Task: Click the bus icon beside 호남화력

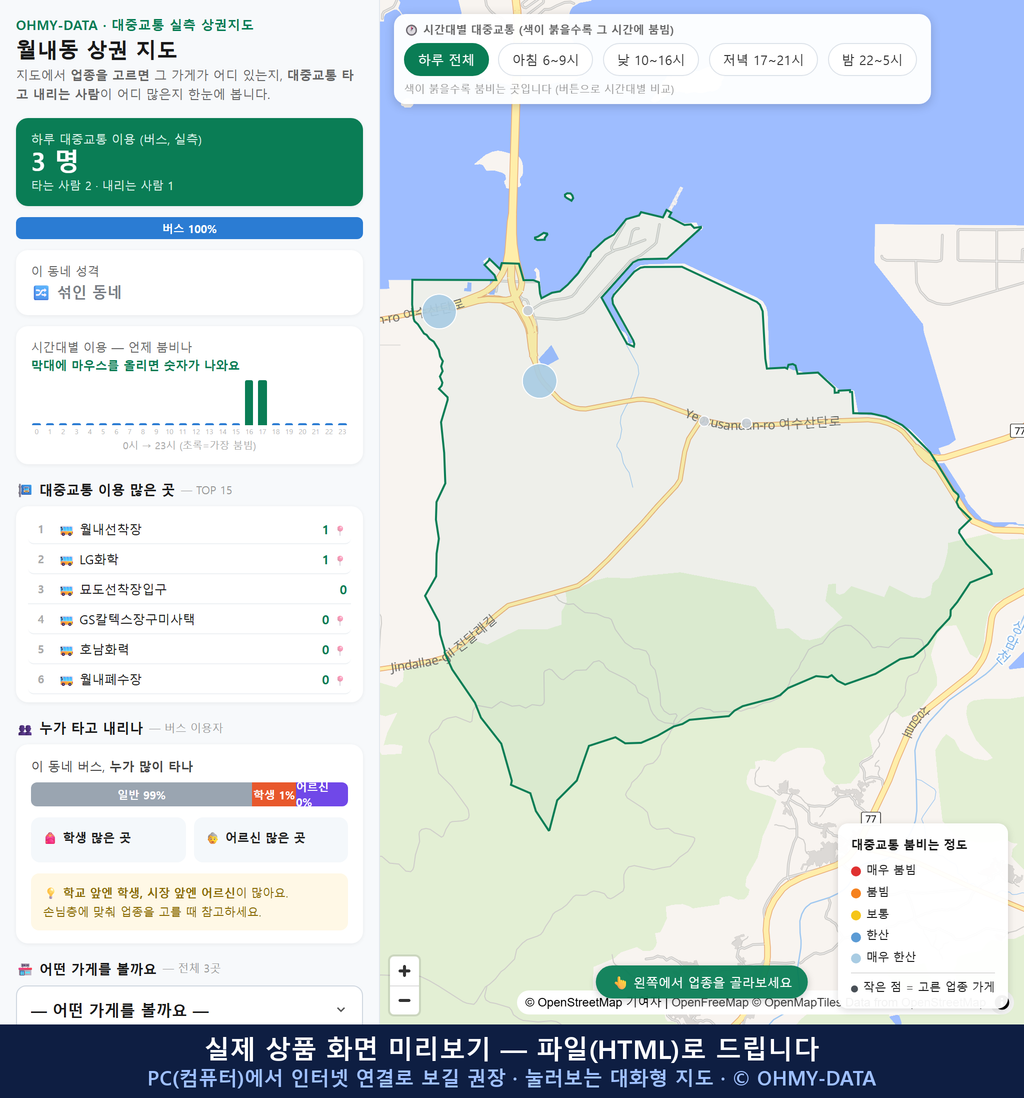Action: pos(66,651)
